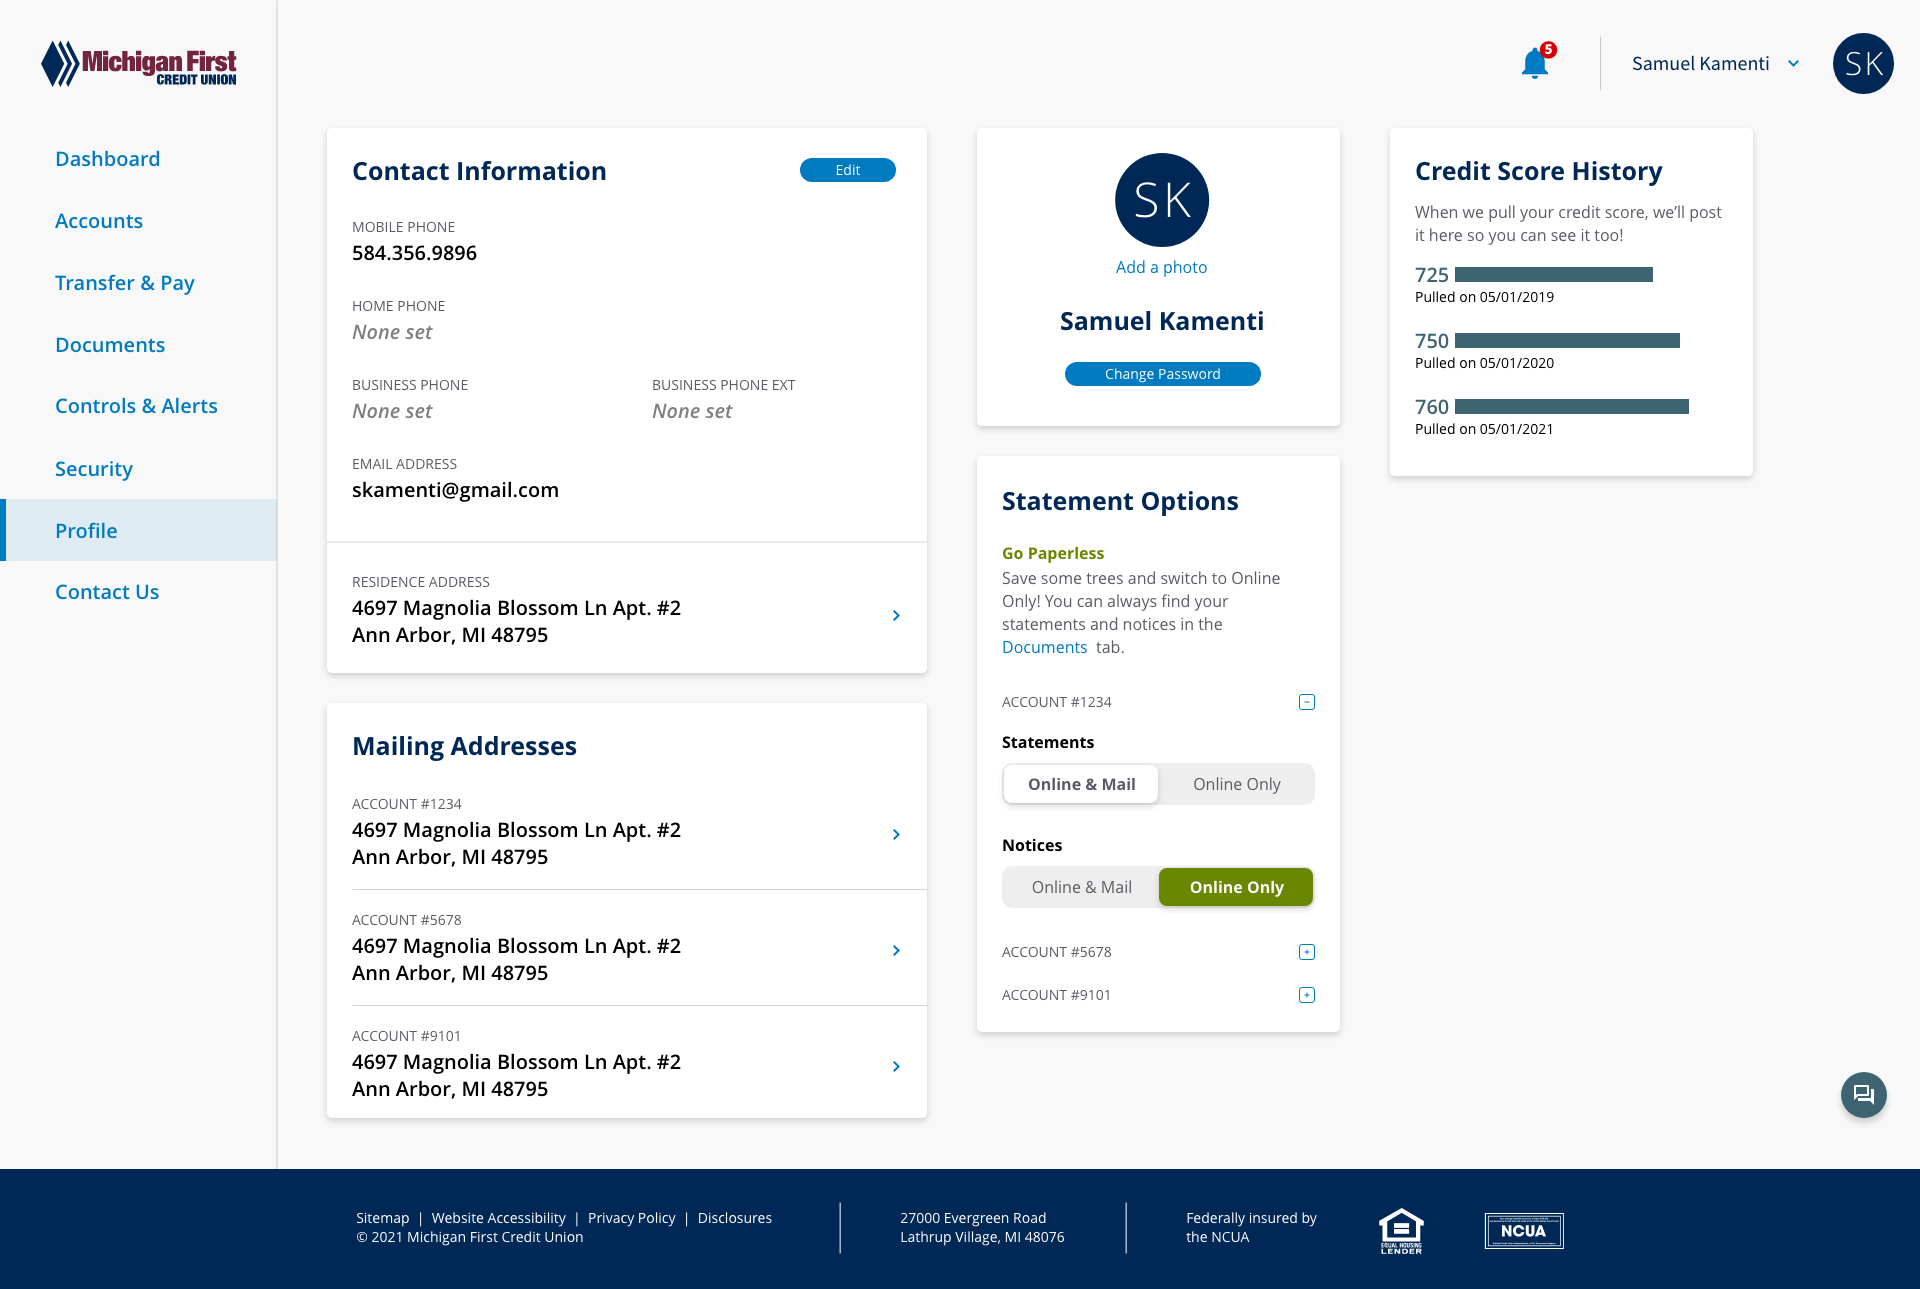Viewport: 1920px width, 1289px height.
Task: Select Online Only for Notices
Action: pyautogui.click(x=1236, y=888)
